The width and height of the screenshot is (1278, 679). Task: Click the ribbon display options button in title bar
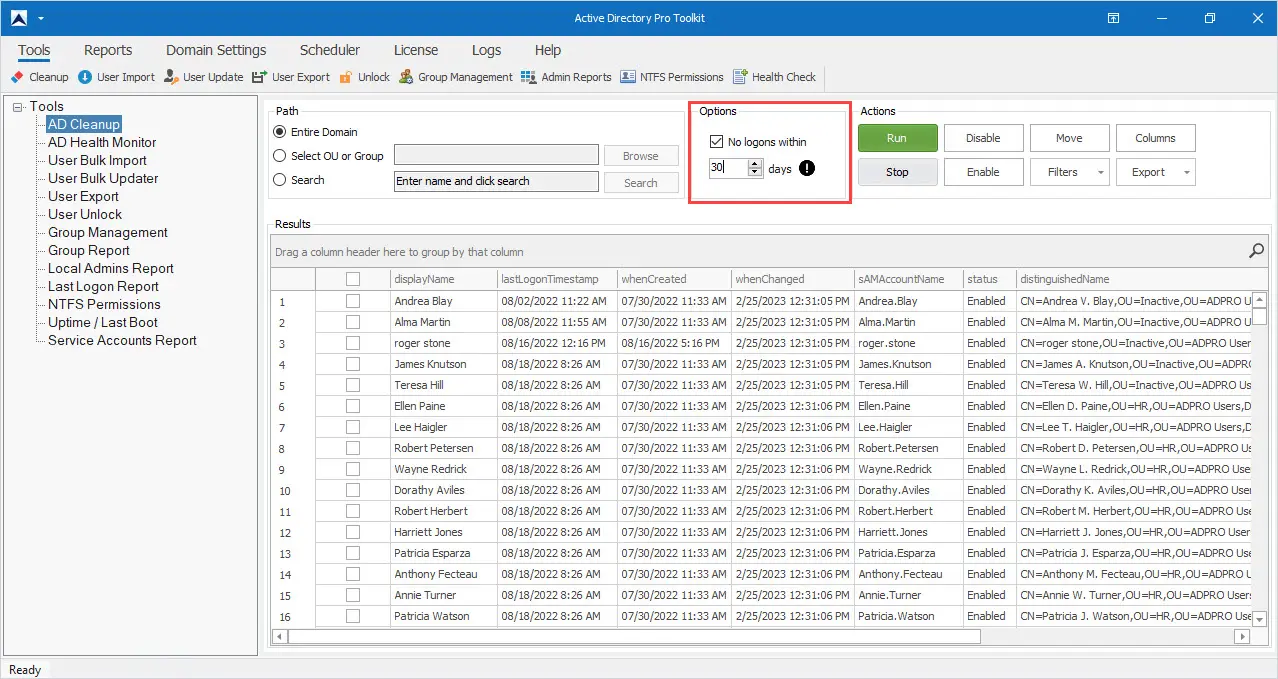[x=1114, y=18]
